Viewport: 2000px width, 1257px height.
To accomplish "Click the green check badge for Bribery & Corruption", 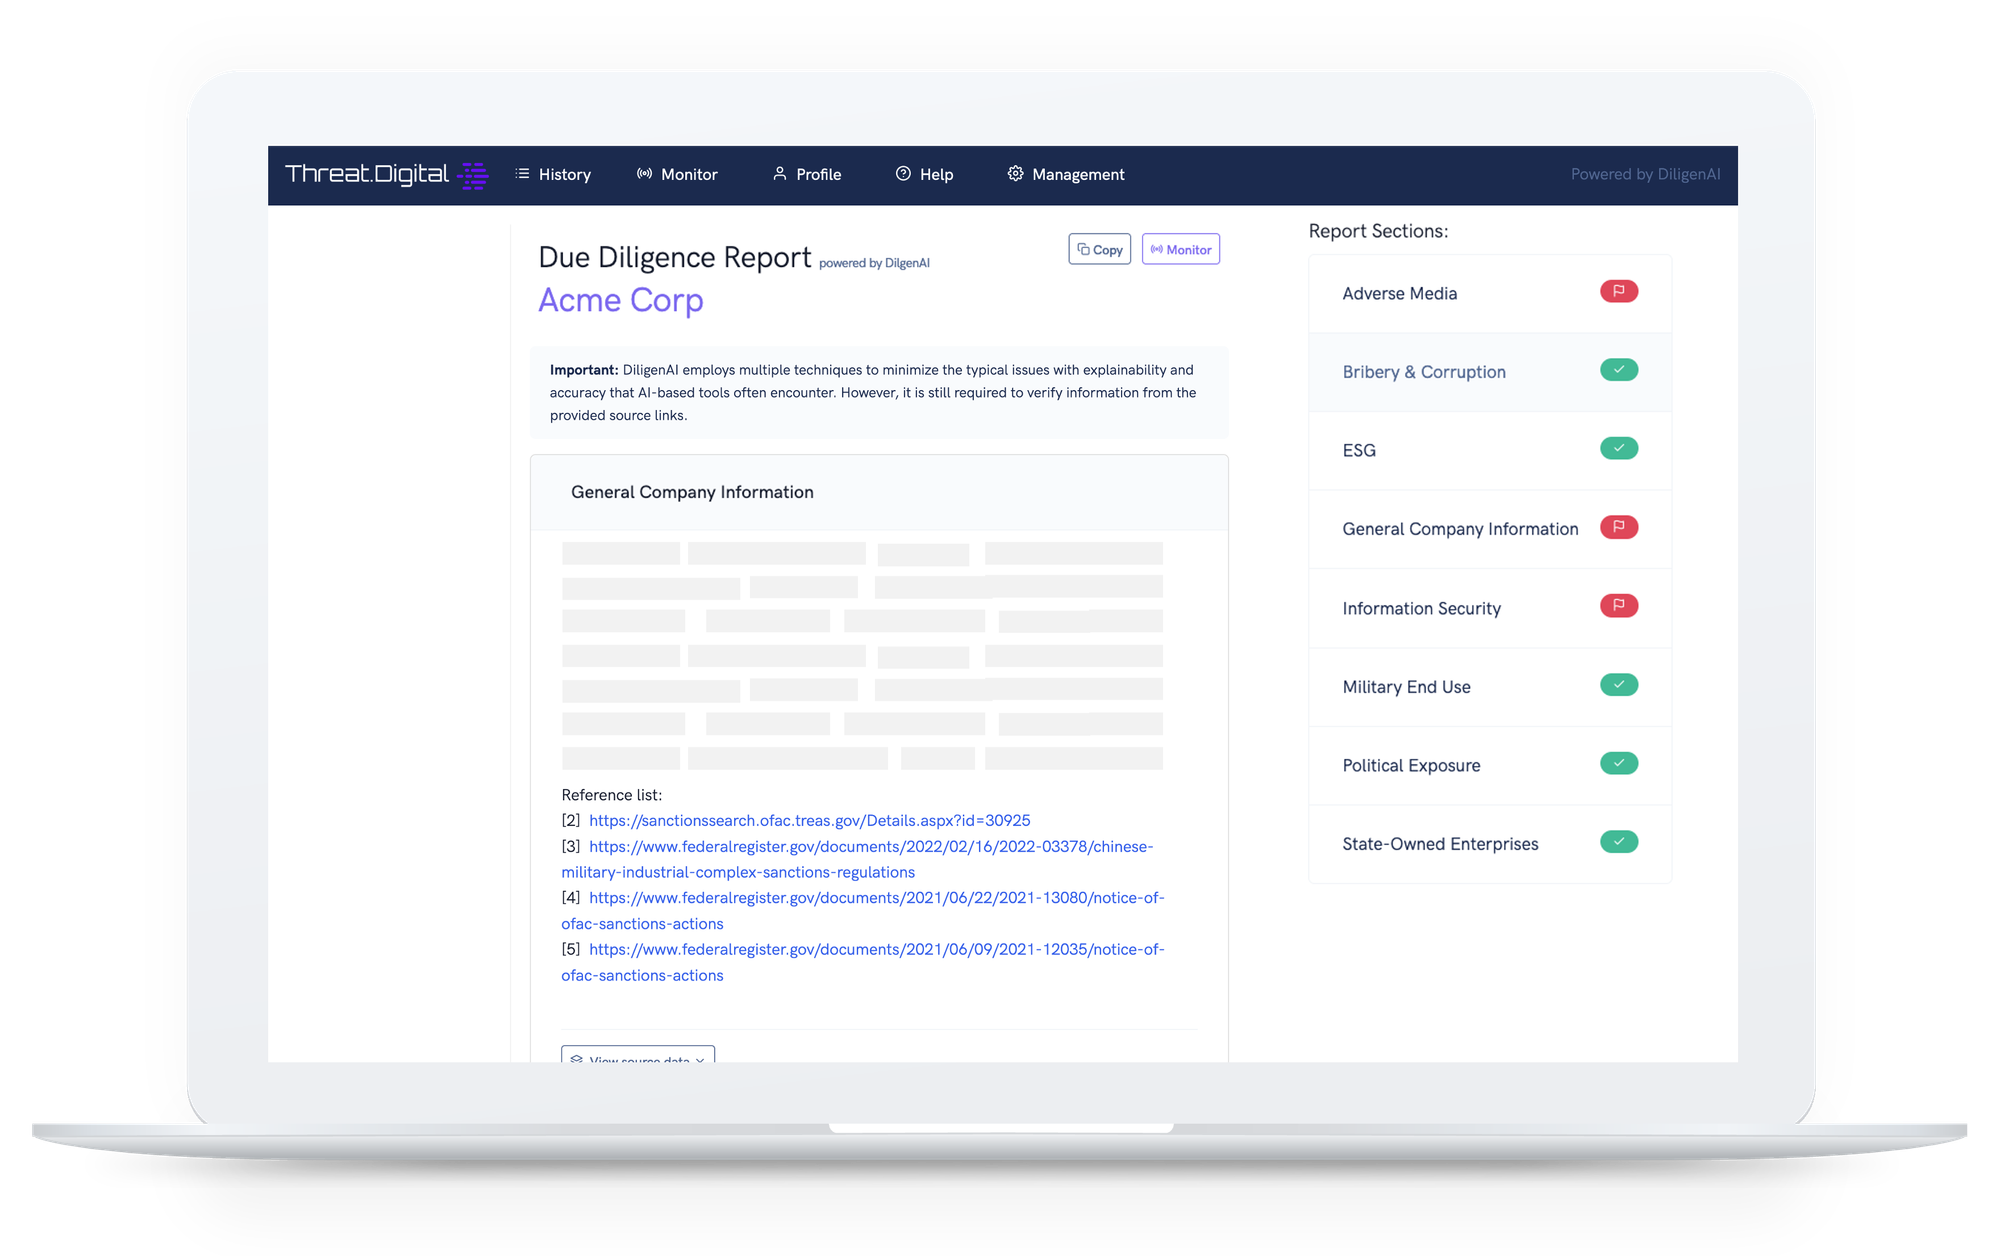I will (x=1618, y=370).
